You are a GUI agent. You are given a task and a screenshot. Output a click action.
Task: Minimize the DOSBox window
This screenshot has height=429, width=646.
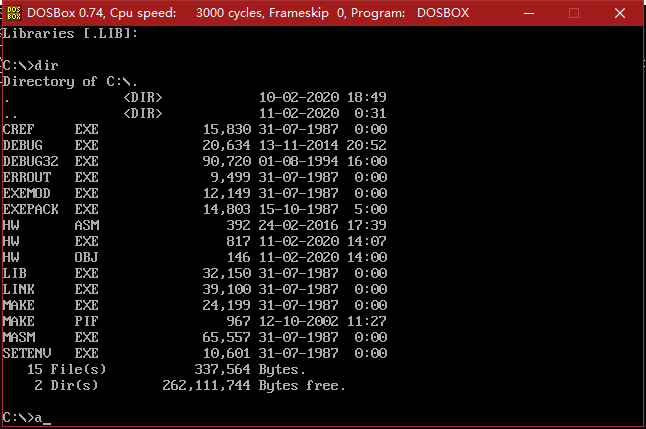(x=527, y=13)
